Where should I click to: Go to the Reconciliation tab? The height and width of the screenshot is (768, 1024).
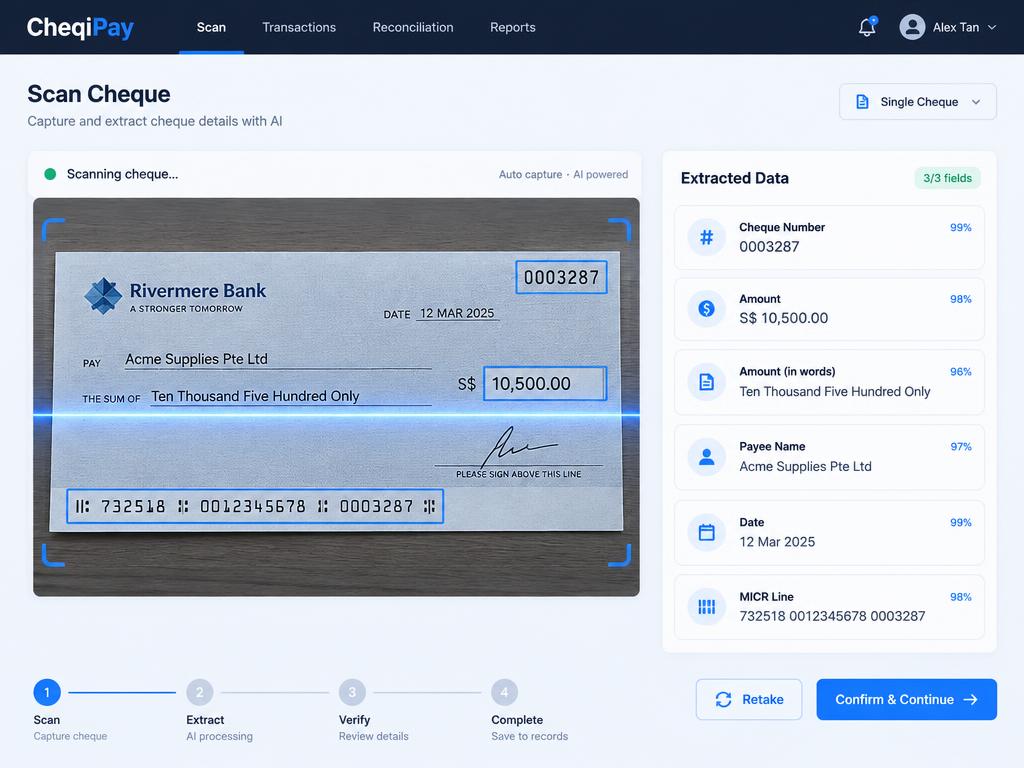coord(413,27)
